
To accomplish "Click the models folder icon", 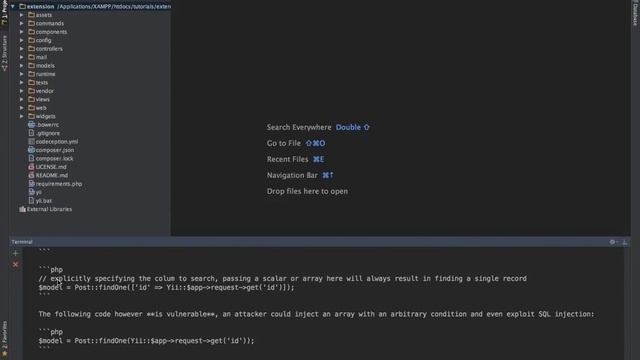I will tap(31, 66).
